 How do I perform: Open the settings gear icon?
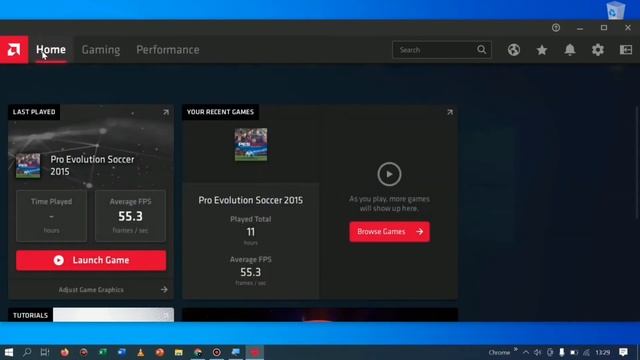click(598, 50)
